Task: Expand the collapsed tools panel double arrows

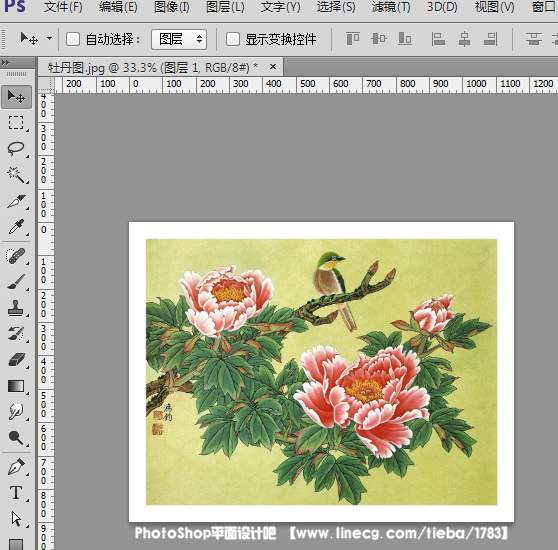Action: click(5, 63)
